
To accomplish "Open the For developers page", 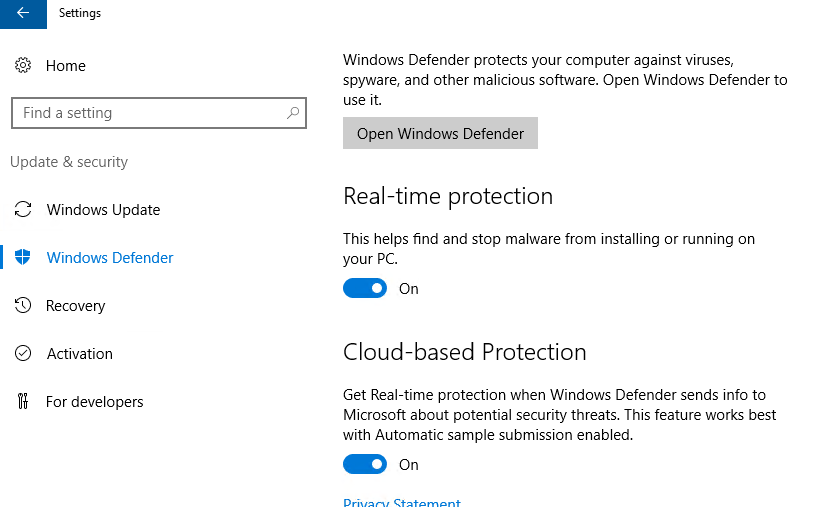I will pyautogui.click(x=95, y=402).
